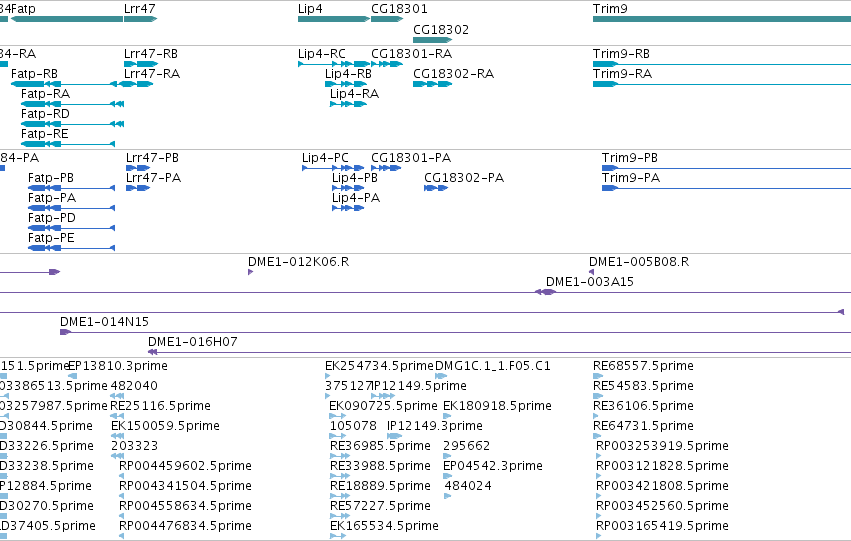
Task: Select the Fatp-RE transcript
Action: pyautogui.click(x=68, y=144)
